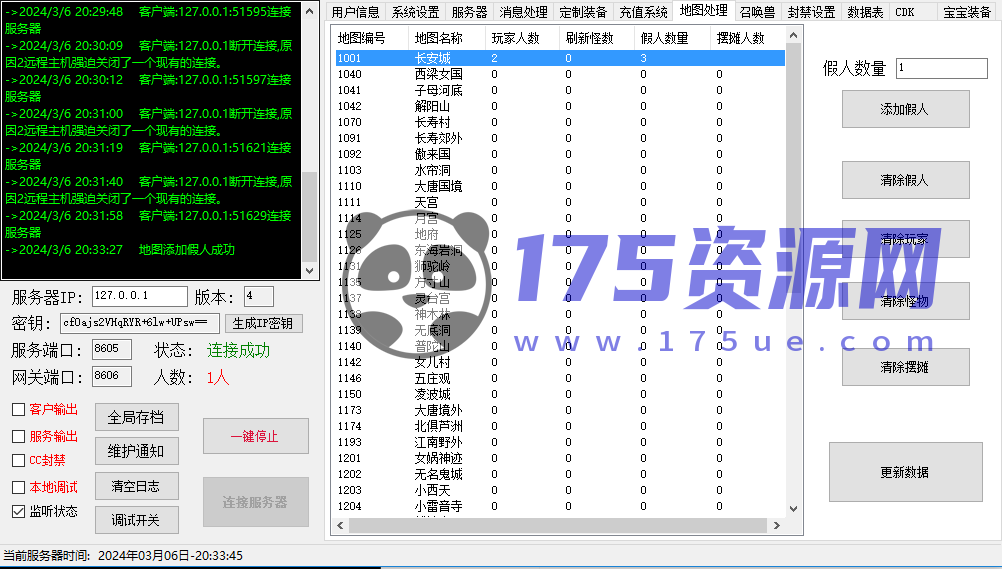Screen dimensions: 1002x569
Task: Switch to the 召唤兽 tab
Action: [757, 12]
